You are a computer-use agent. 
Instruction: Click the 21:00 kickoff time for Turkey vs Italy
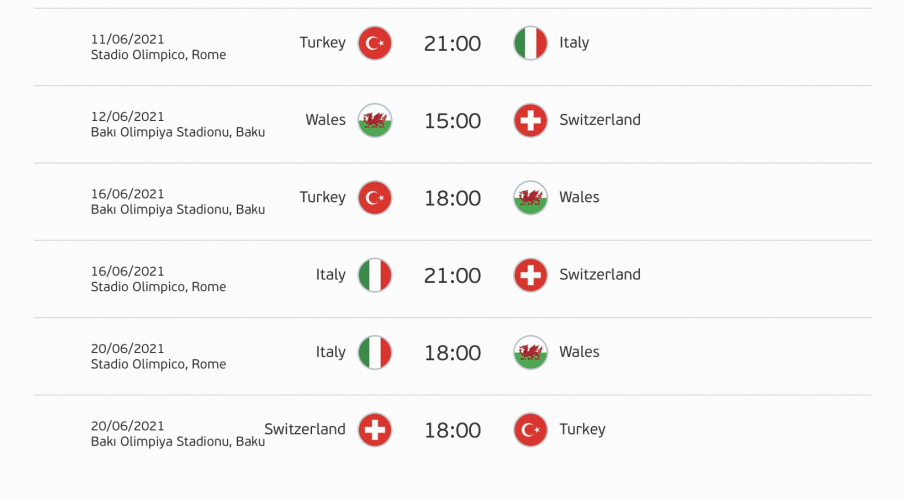click(x=452, y=44)
